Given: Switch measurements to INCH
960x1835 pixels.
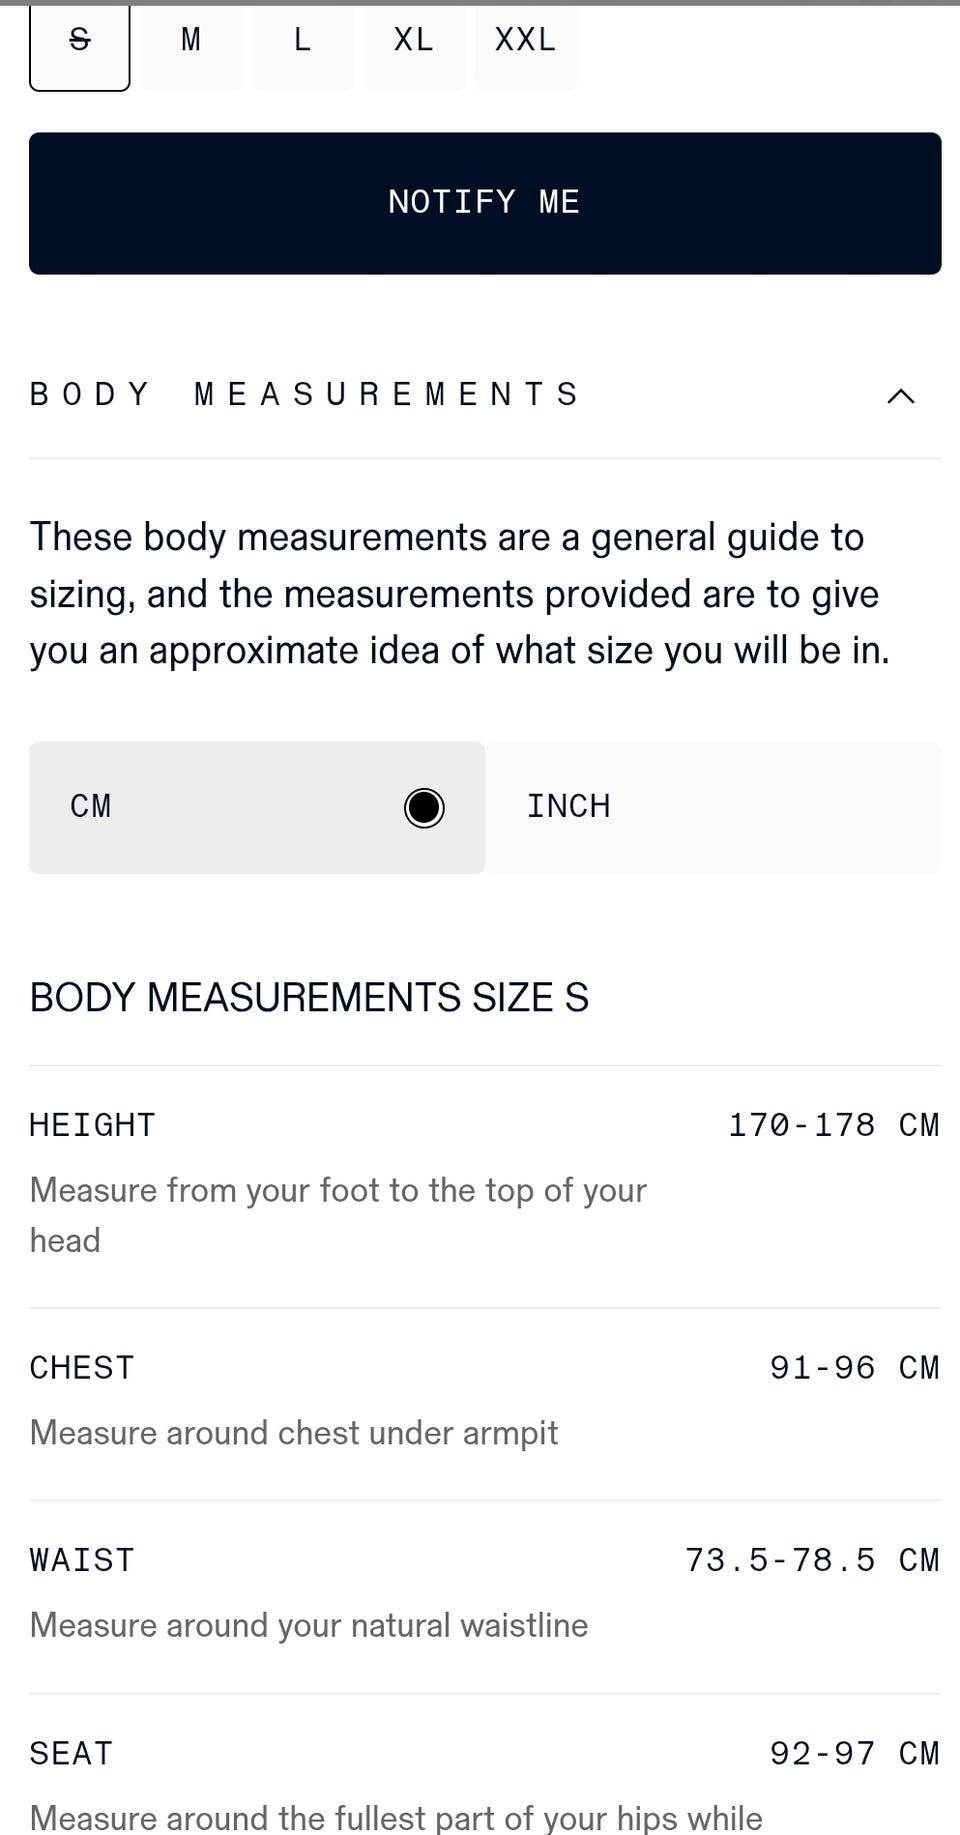Looking at the screenshot, I should coord(712,807).
